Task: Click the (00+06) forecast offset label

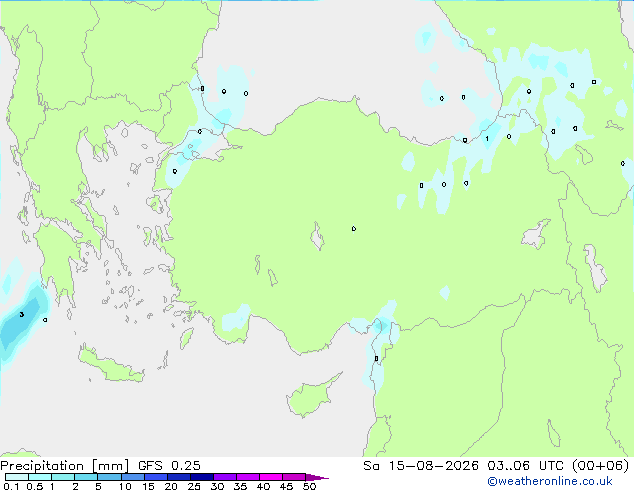Action: pos(600,466)
